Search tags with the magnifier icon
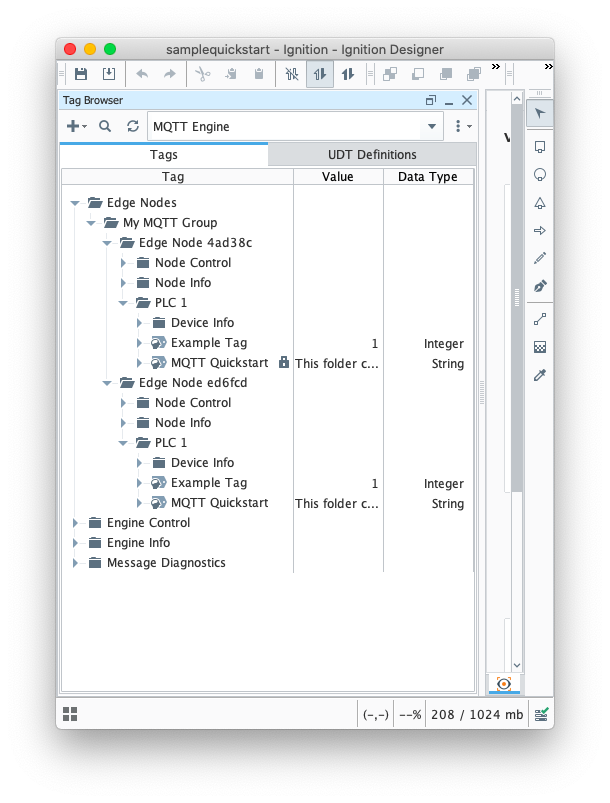Image resolution: width=610 pixels, height=803 pixels. click(x=105, y=126)
